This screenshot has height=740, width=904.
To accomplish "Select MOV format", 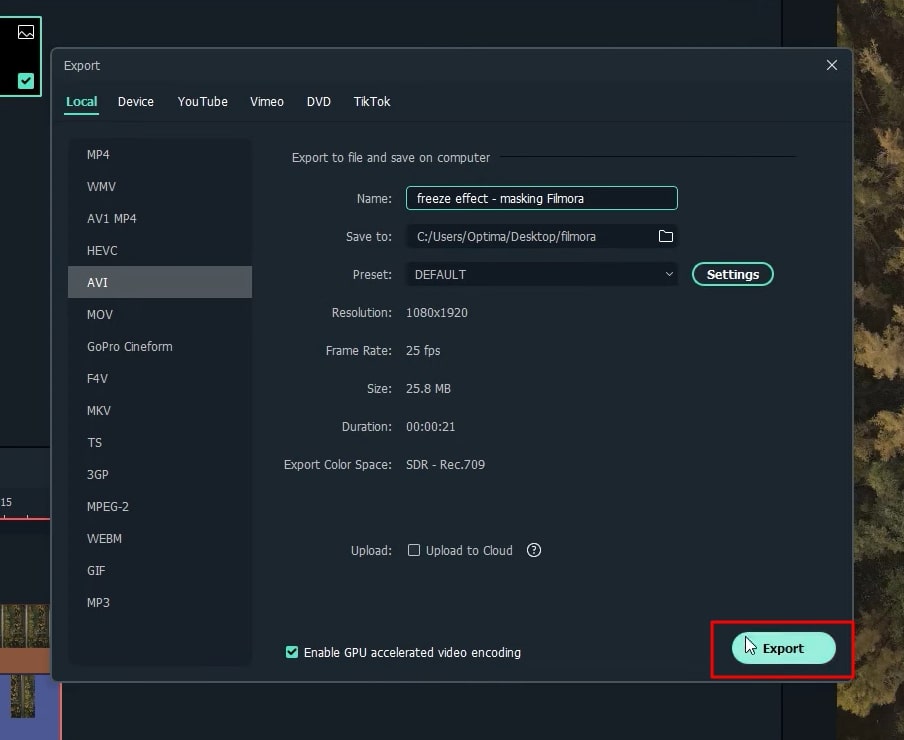I will pos(160,315).
